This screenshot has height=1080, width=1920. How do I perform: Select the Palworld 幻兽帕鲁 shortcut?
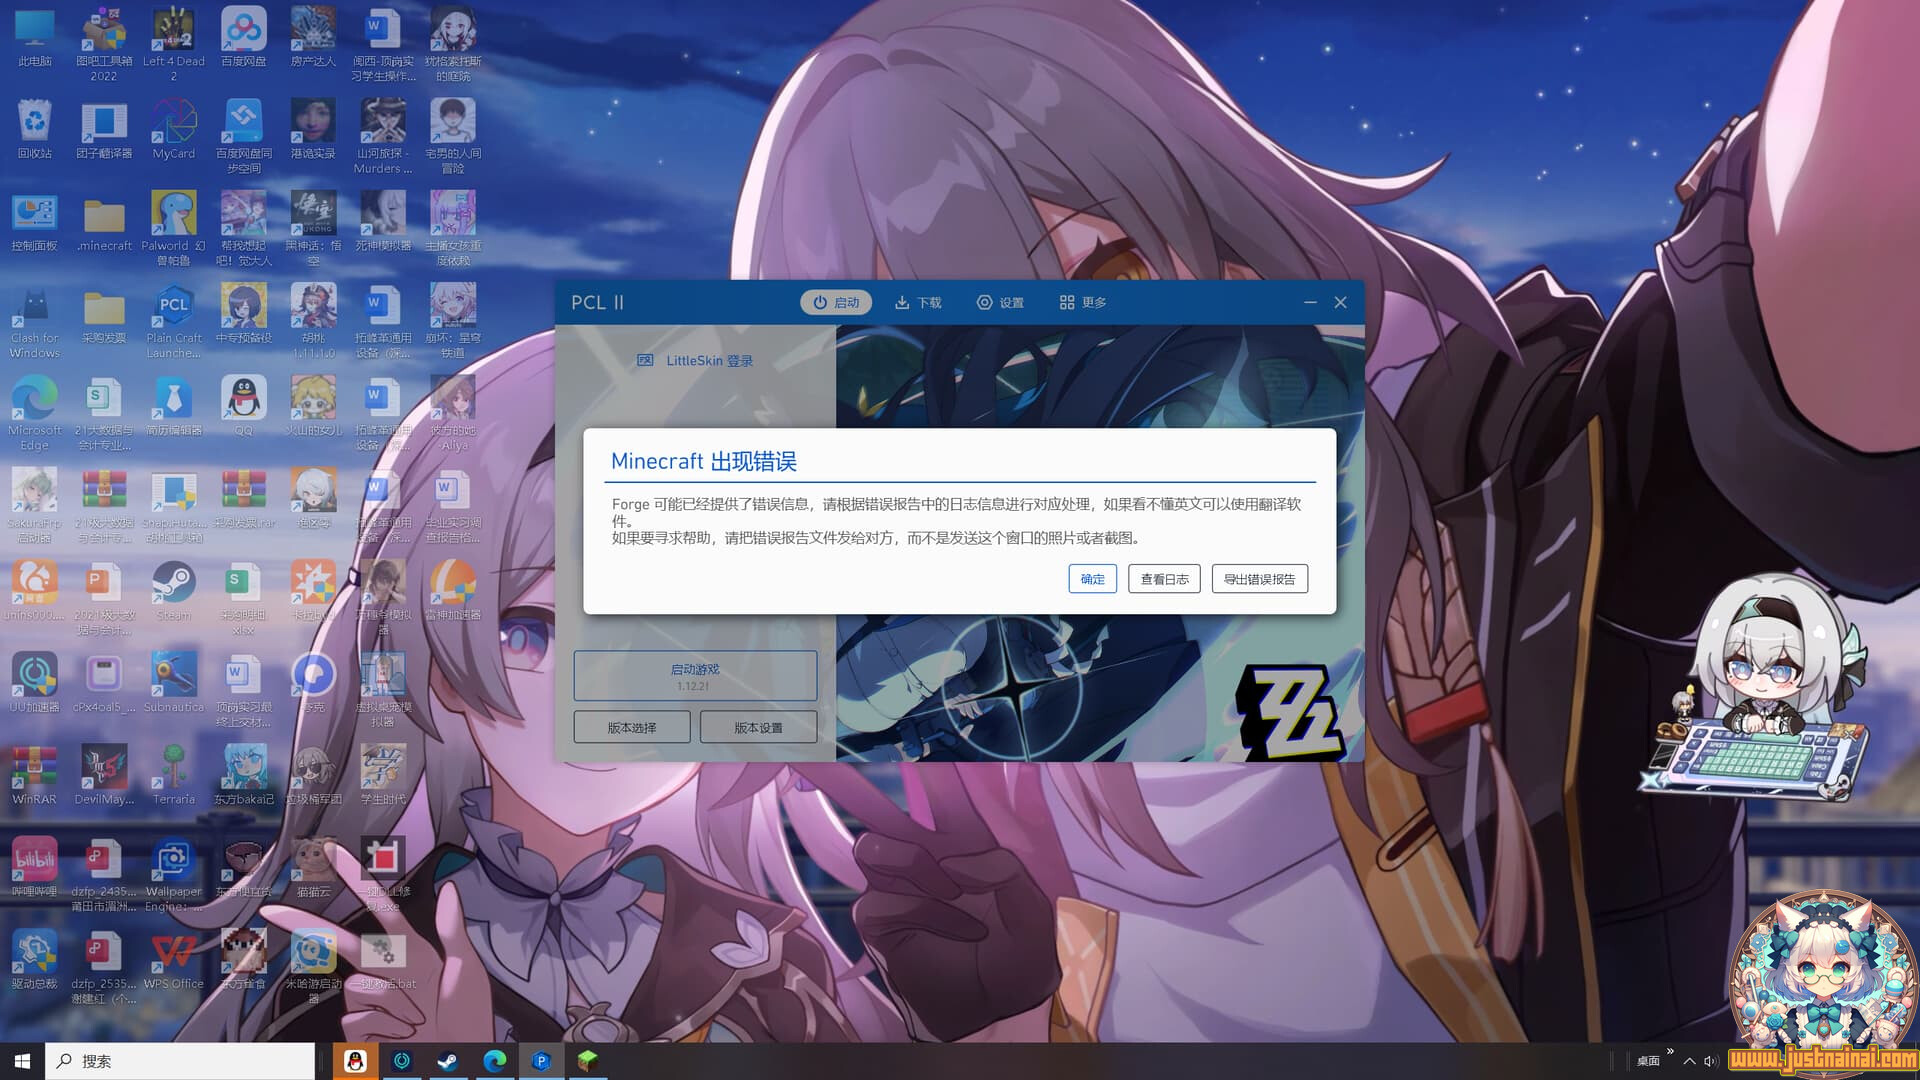point(173,229)
